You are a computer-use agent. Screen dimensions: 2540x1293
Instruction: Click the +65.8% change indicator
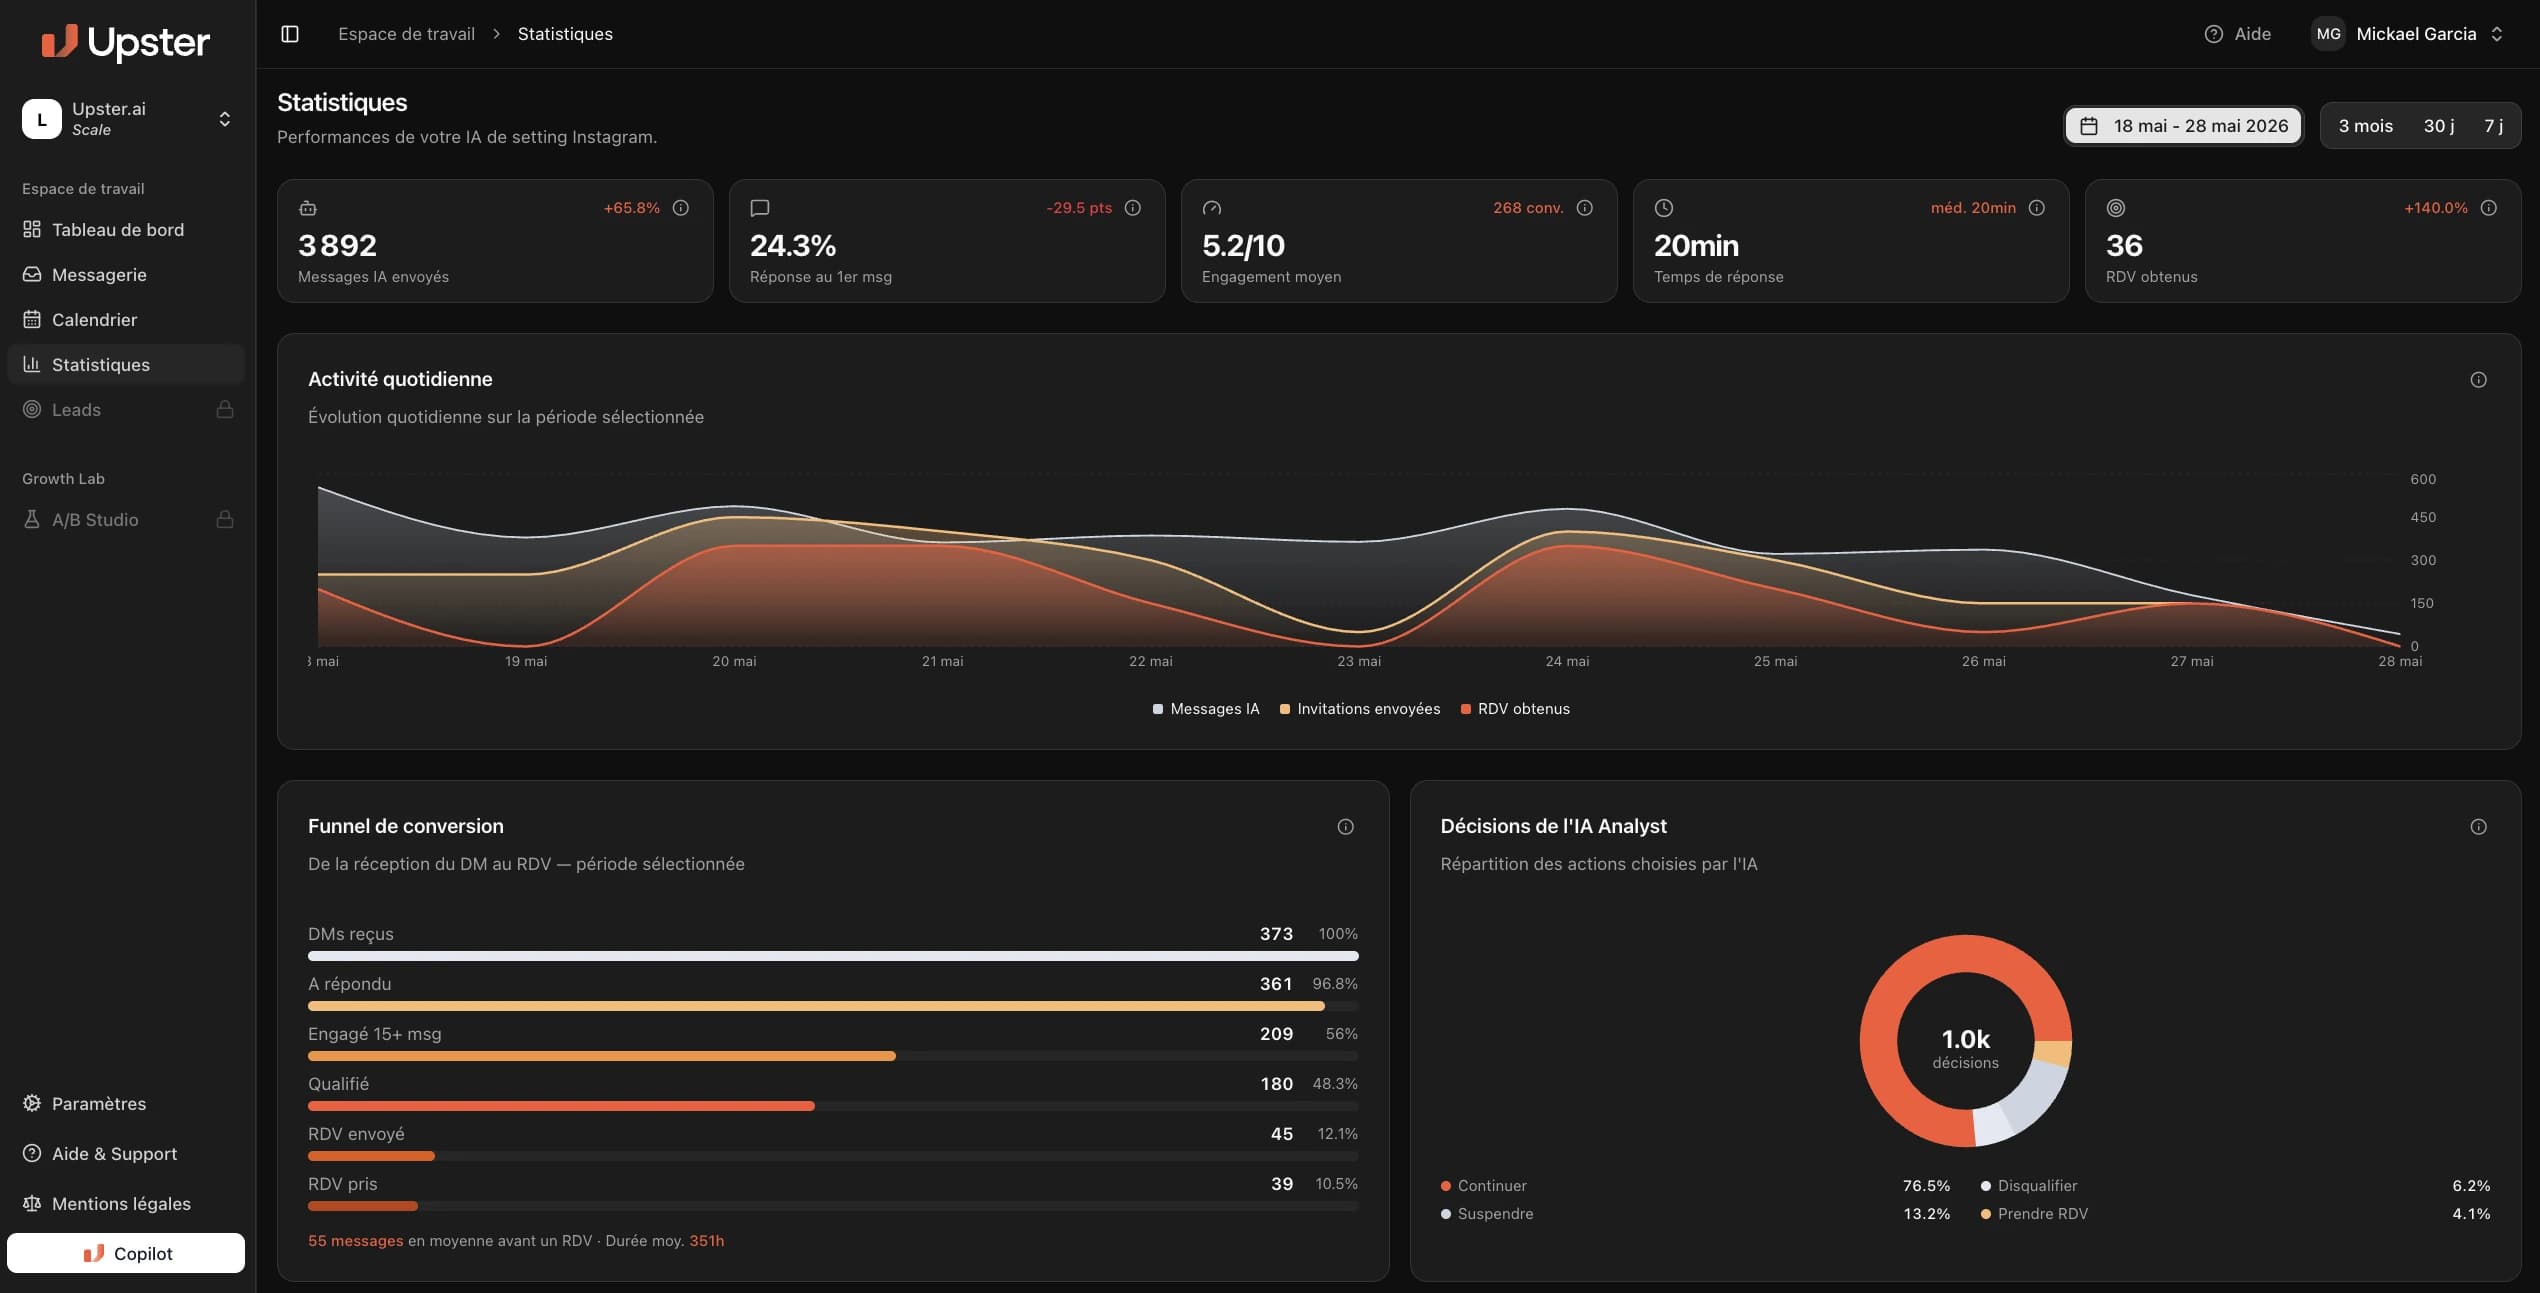point(632,208)
